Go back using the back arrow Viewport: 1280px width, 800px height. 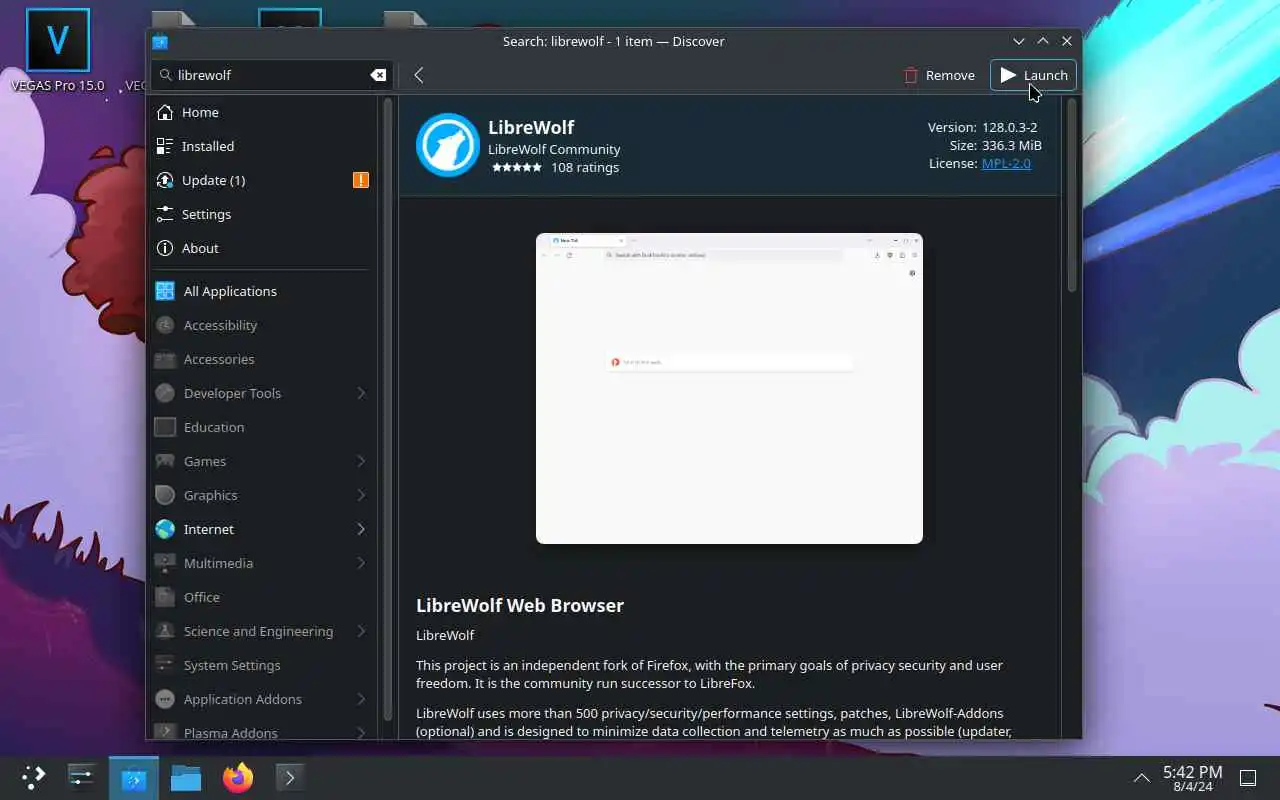tap(419, 75)
